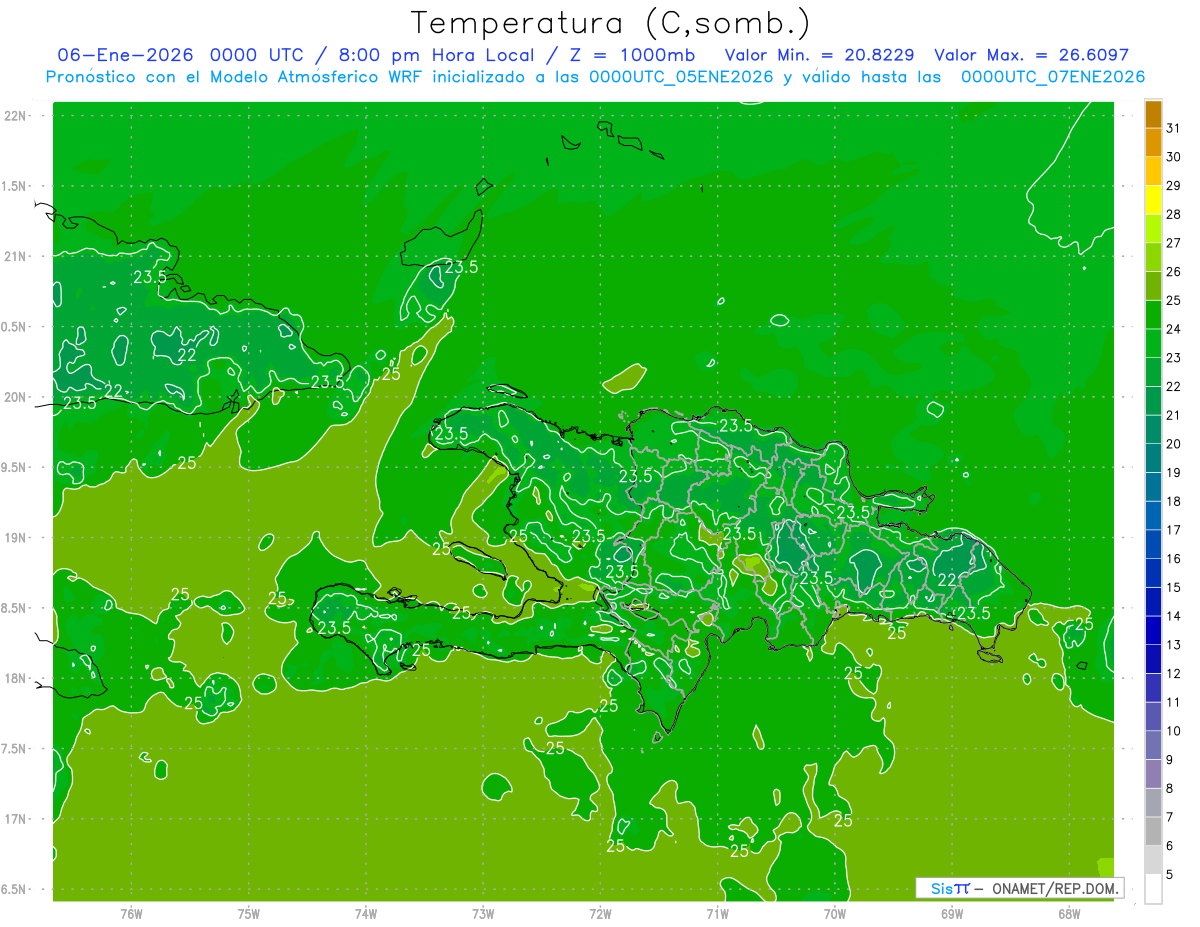Click the "69W" longitude axis label
Screen dimensions: 1200x927
tap(952, 914)
